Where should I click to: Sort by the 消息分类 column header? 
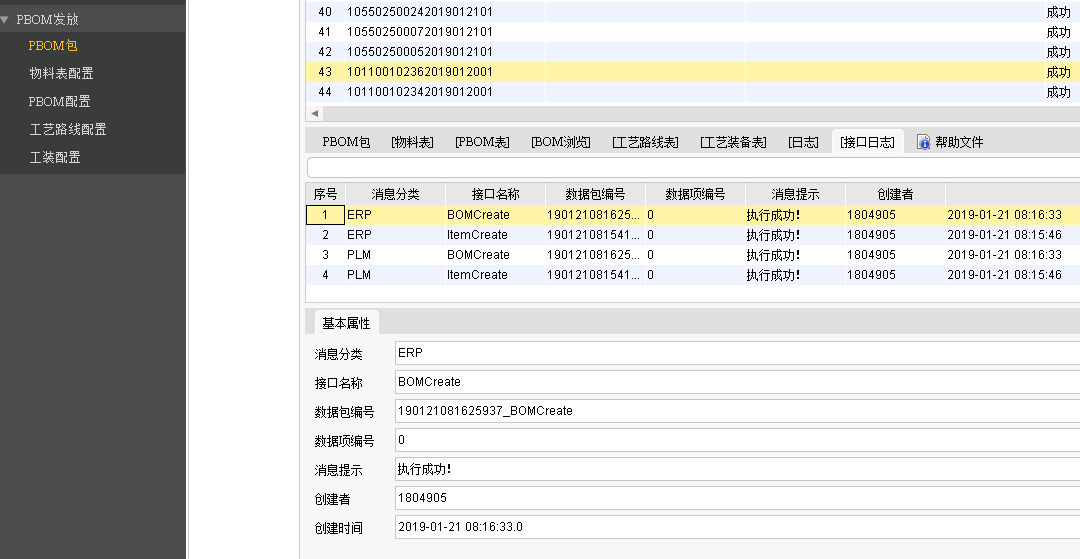point(395,194)
